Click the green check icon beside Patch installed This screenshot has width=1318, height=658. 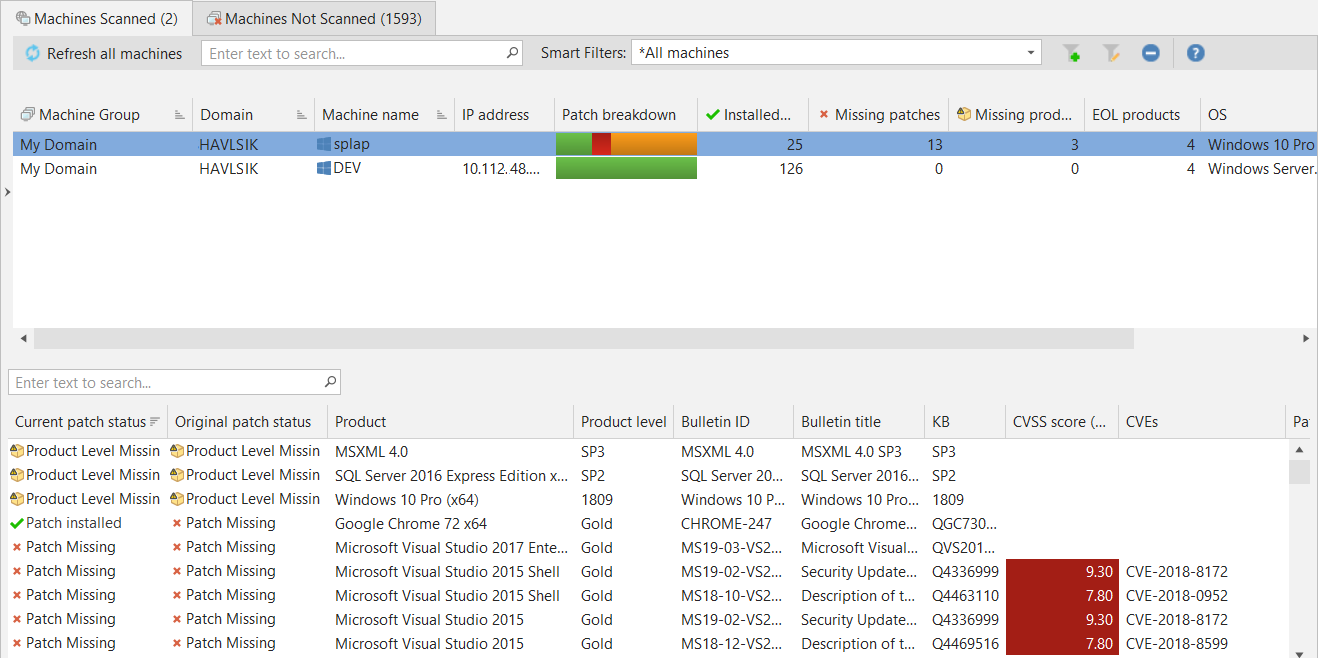17,523
